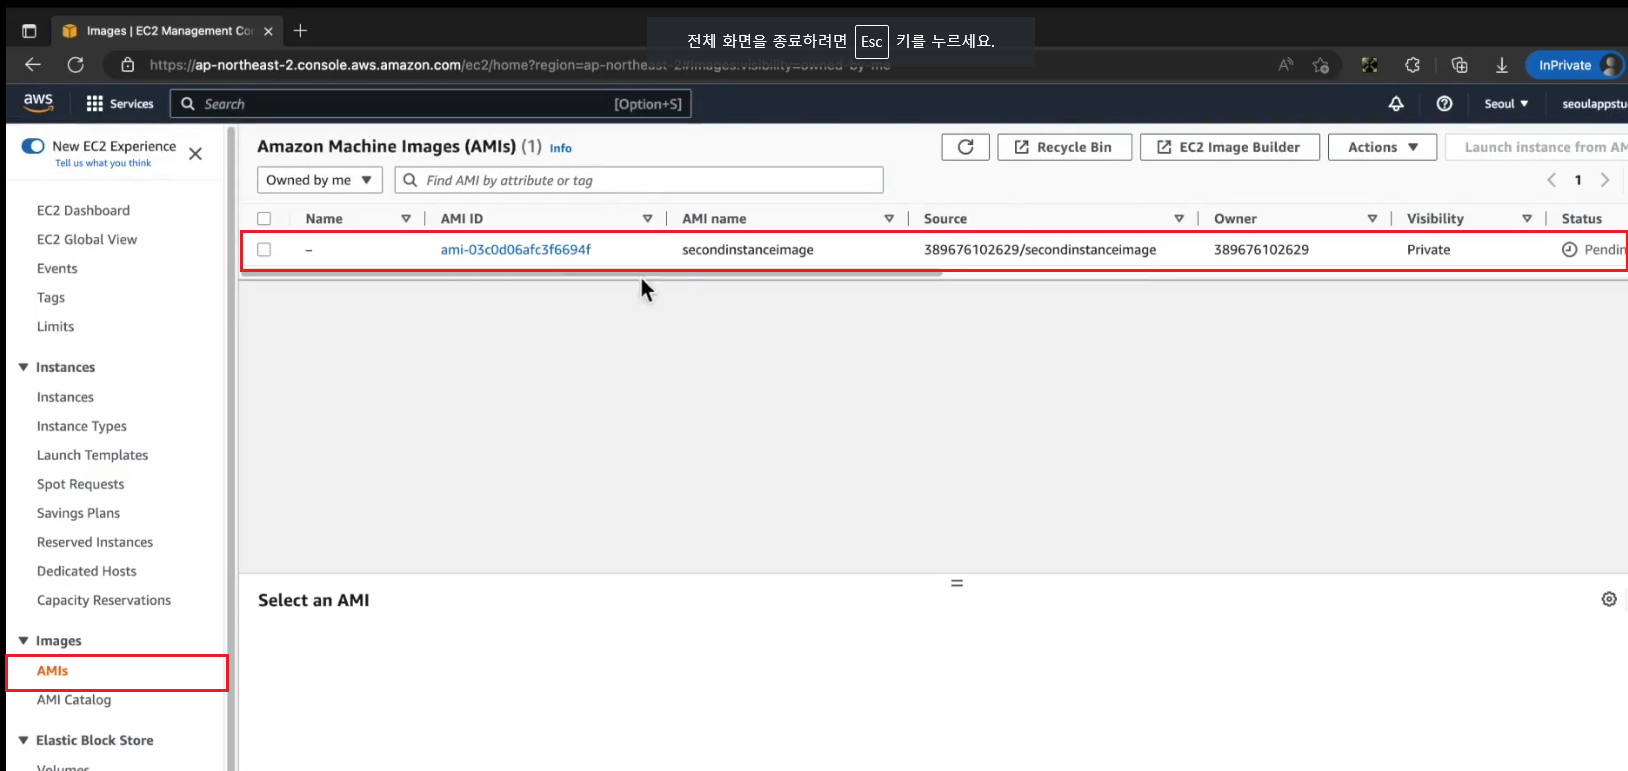Click the panel resize handle icon
1628x771 pixels.
coord(957,583)
